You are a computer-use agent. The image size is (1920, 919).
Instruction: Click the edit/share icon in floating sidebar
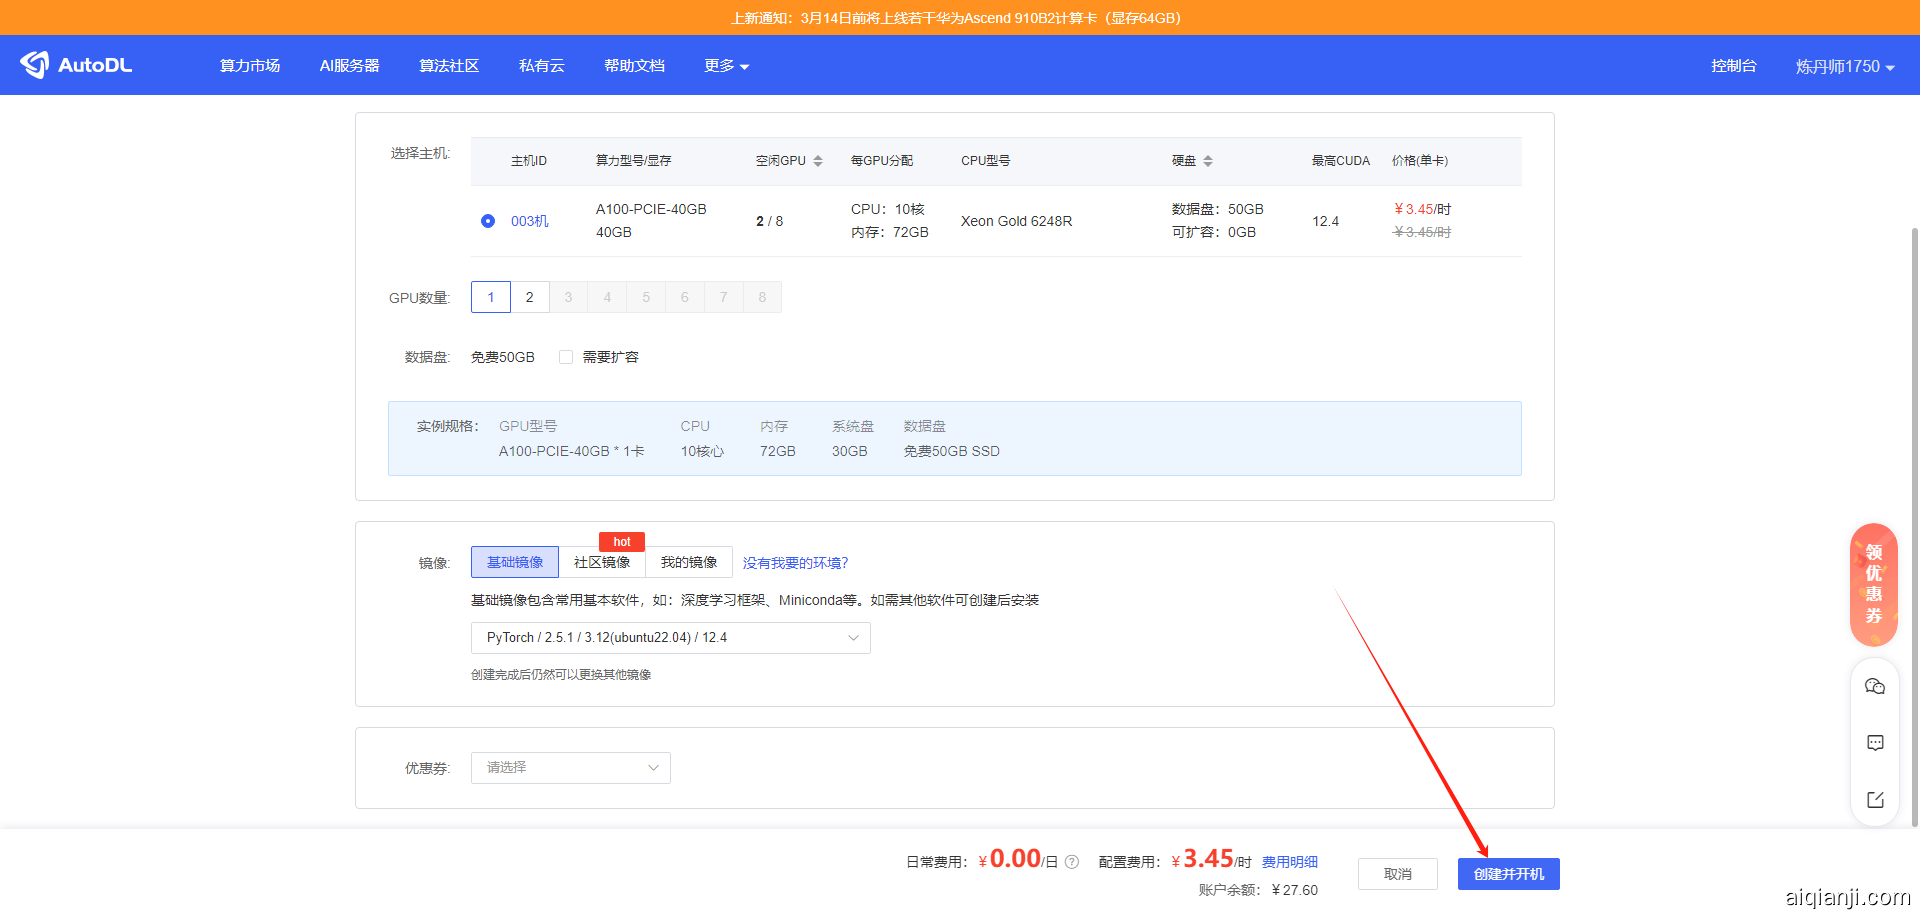coord(1875,800)
